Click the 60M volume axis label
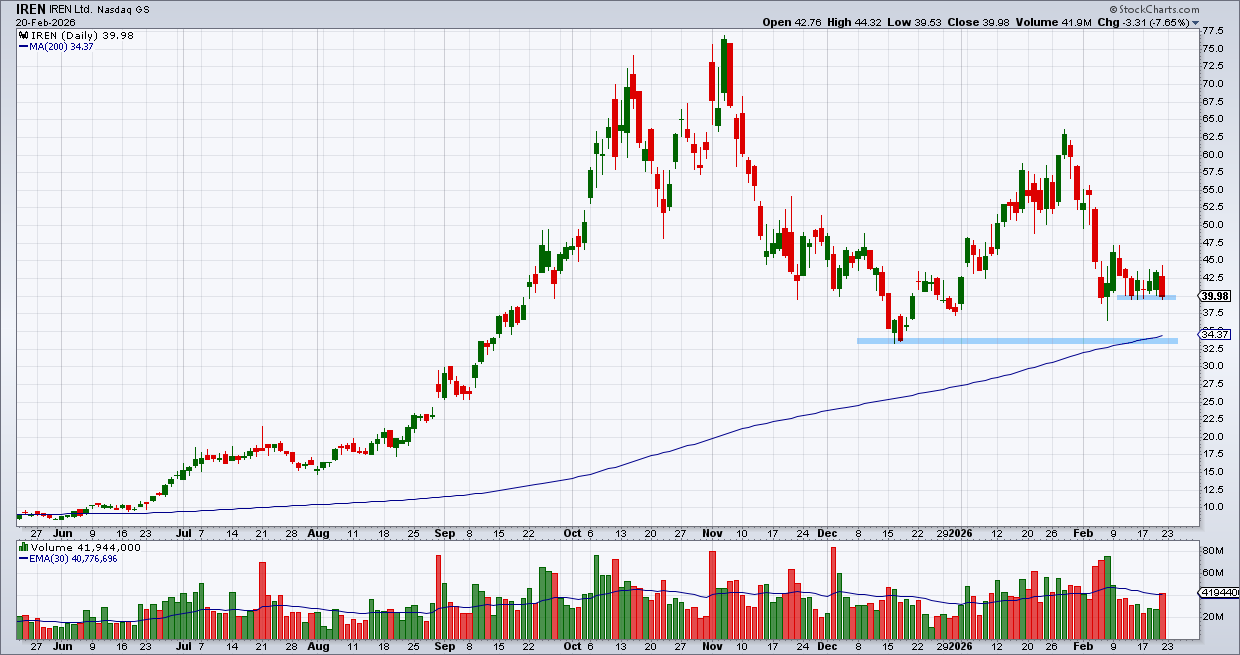 (x=1213, y=573)
